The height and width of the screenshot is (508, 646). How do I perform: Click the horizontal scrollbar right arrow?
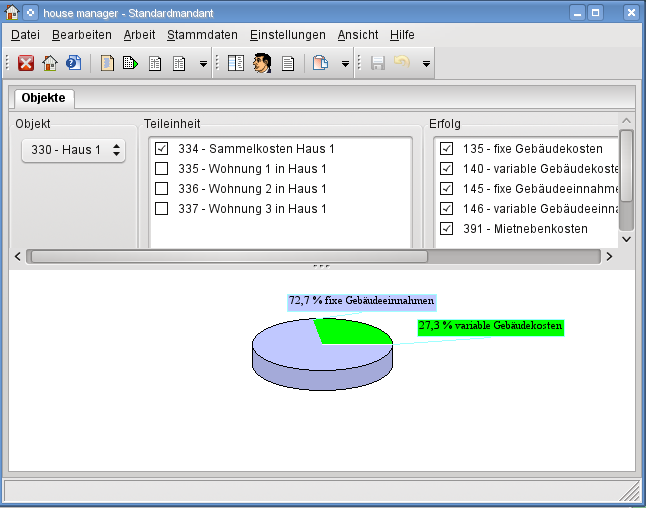[x=609, y=256]
